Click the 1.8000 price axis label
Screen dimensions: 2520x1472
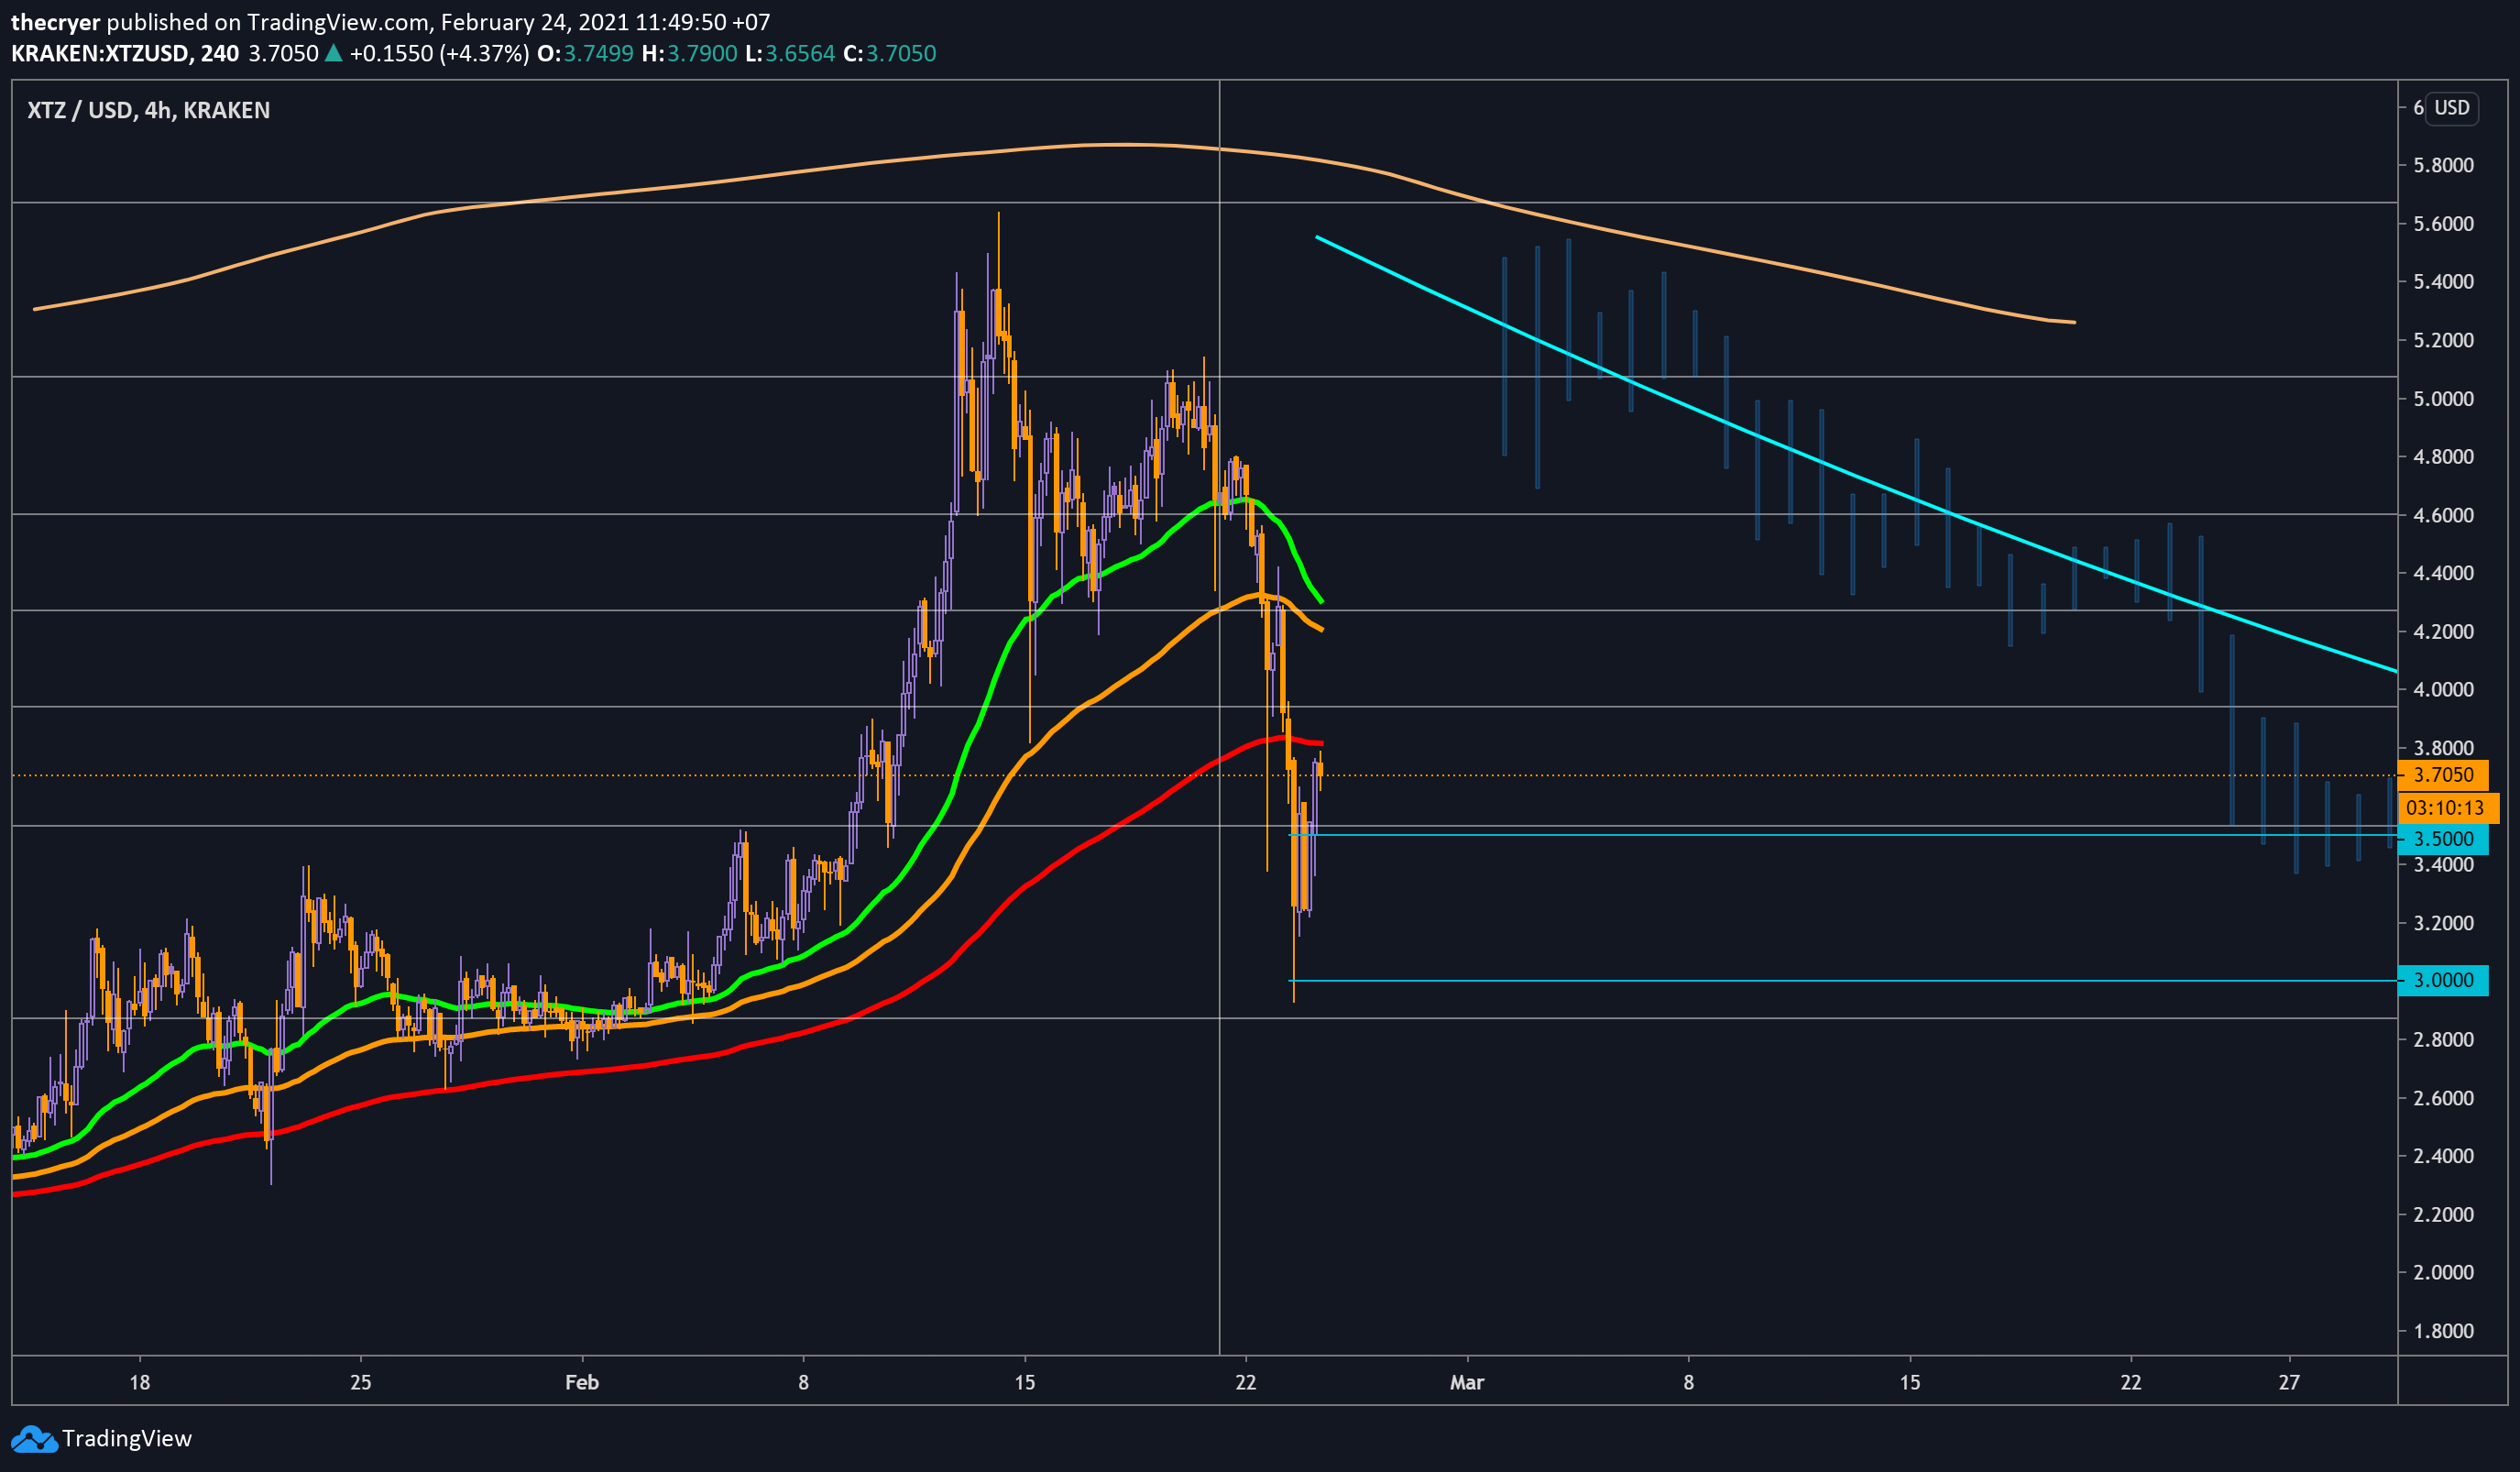(x=2444, y=1331)
